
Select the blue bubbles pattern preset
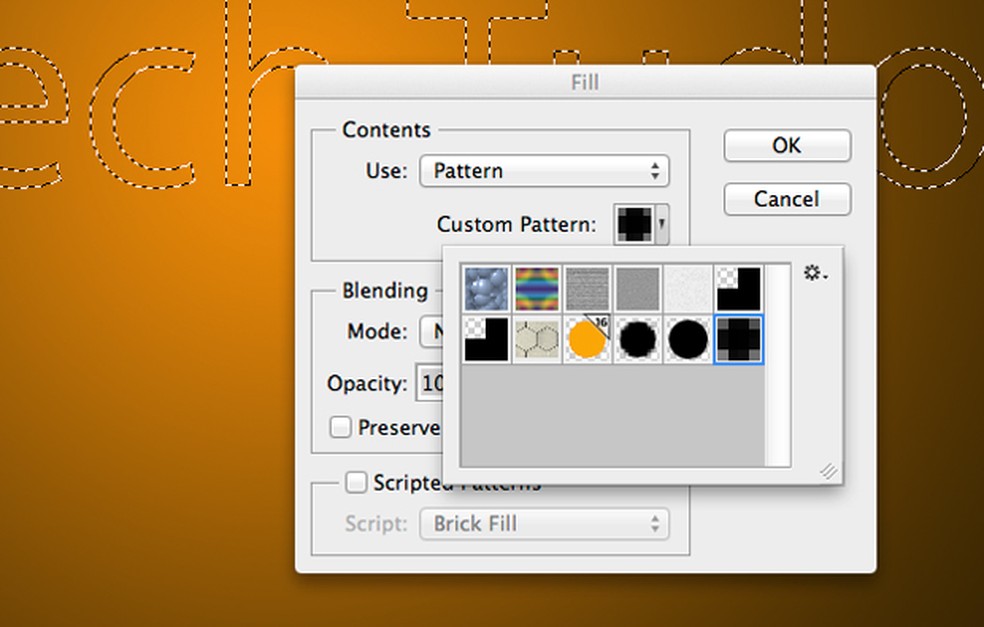tap(484, 289)
